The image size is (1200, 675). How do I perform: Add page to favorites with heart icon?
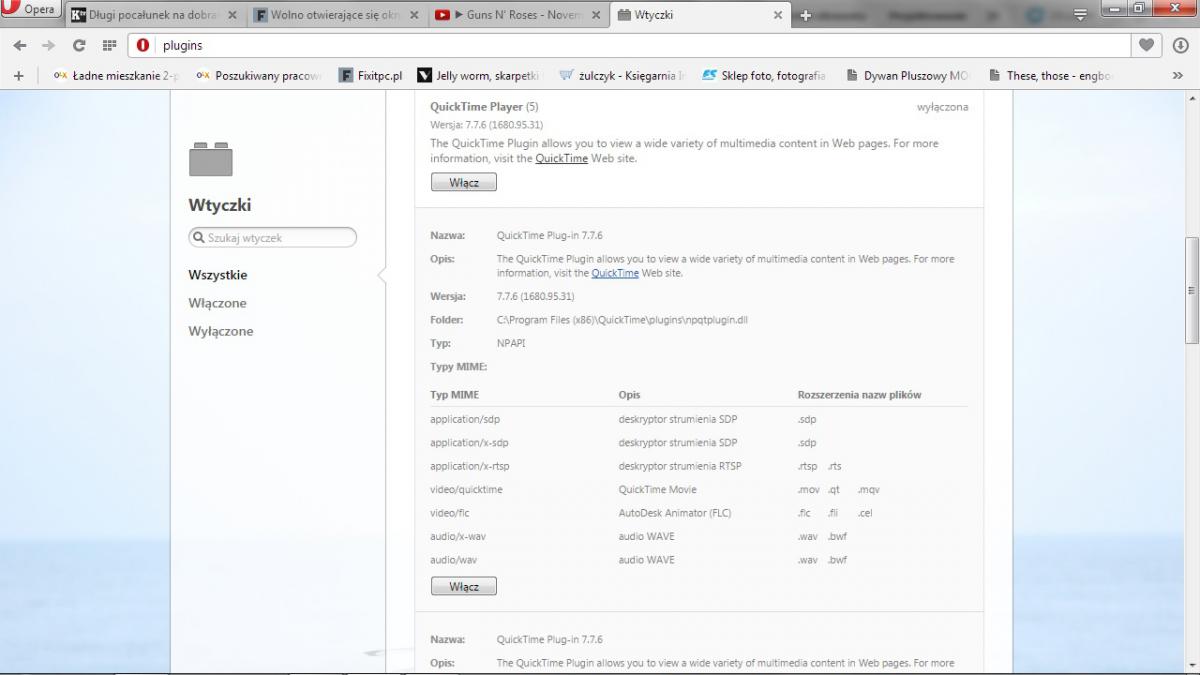[x=1146, y=45]
